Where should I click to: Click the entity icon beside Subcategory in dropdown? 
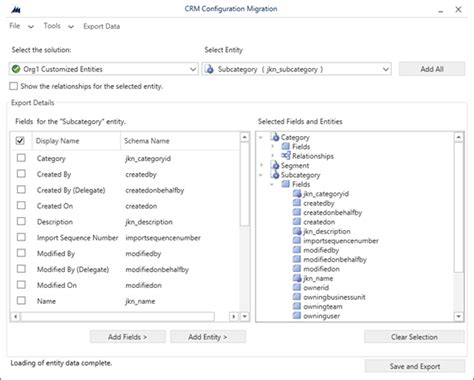click(x=210, y=69)
